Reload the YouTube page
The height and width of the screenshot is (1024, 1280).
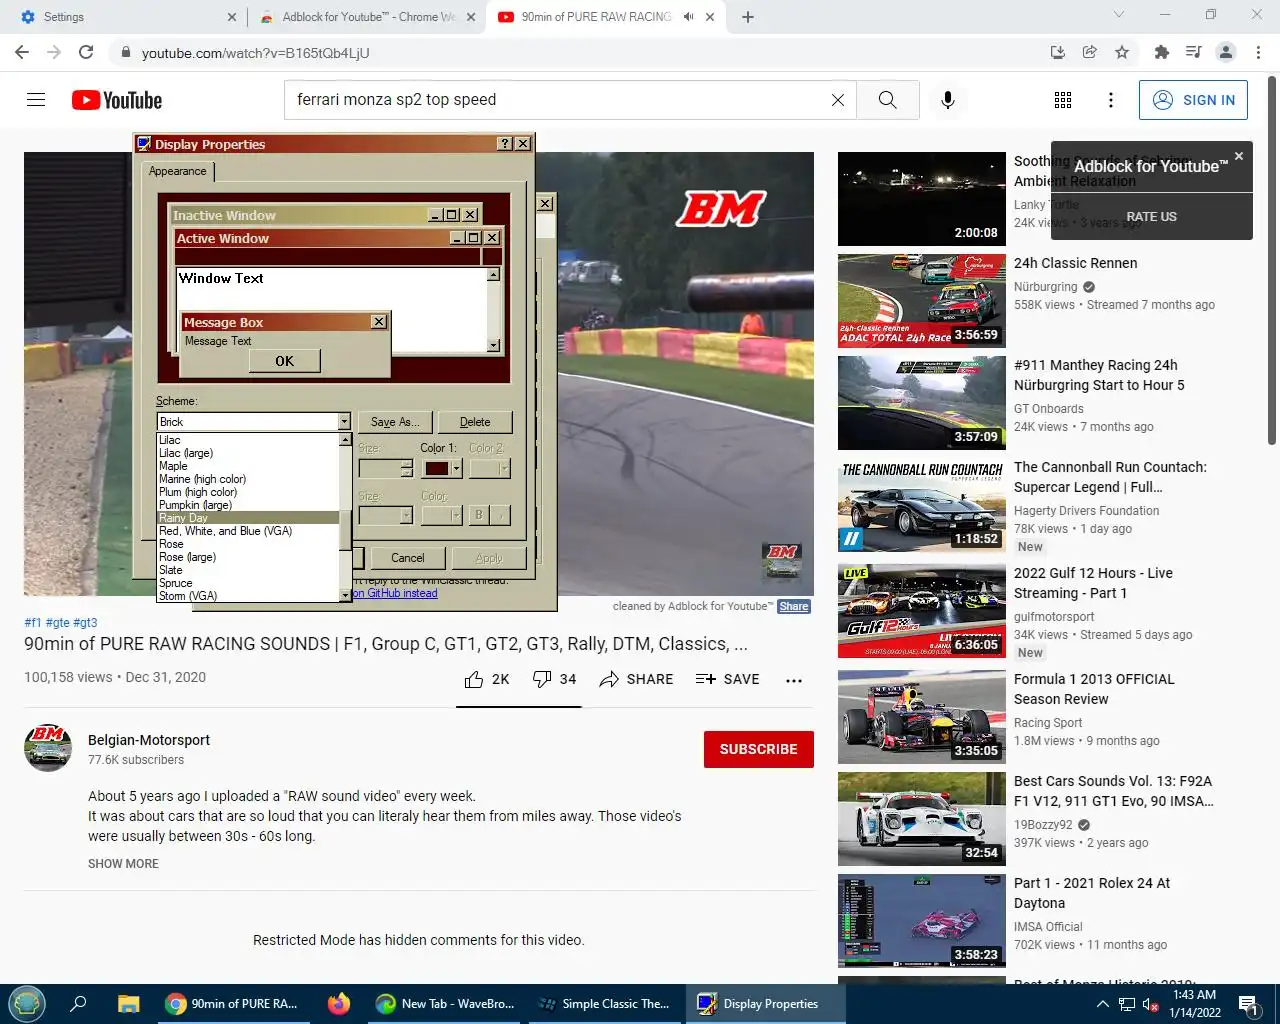[86, 52]
